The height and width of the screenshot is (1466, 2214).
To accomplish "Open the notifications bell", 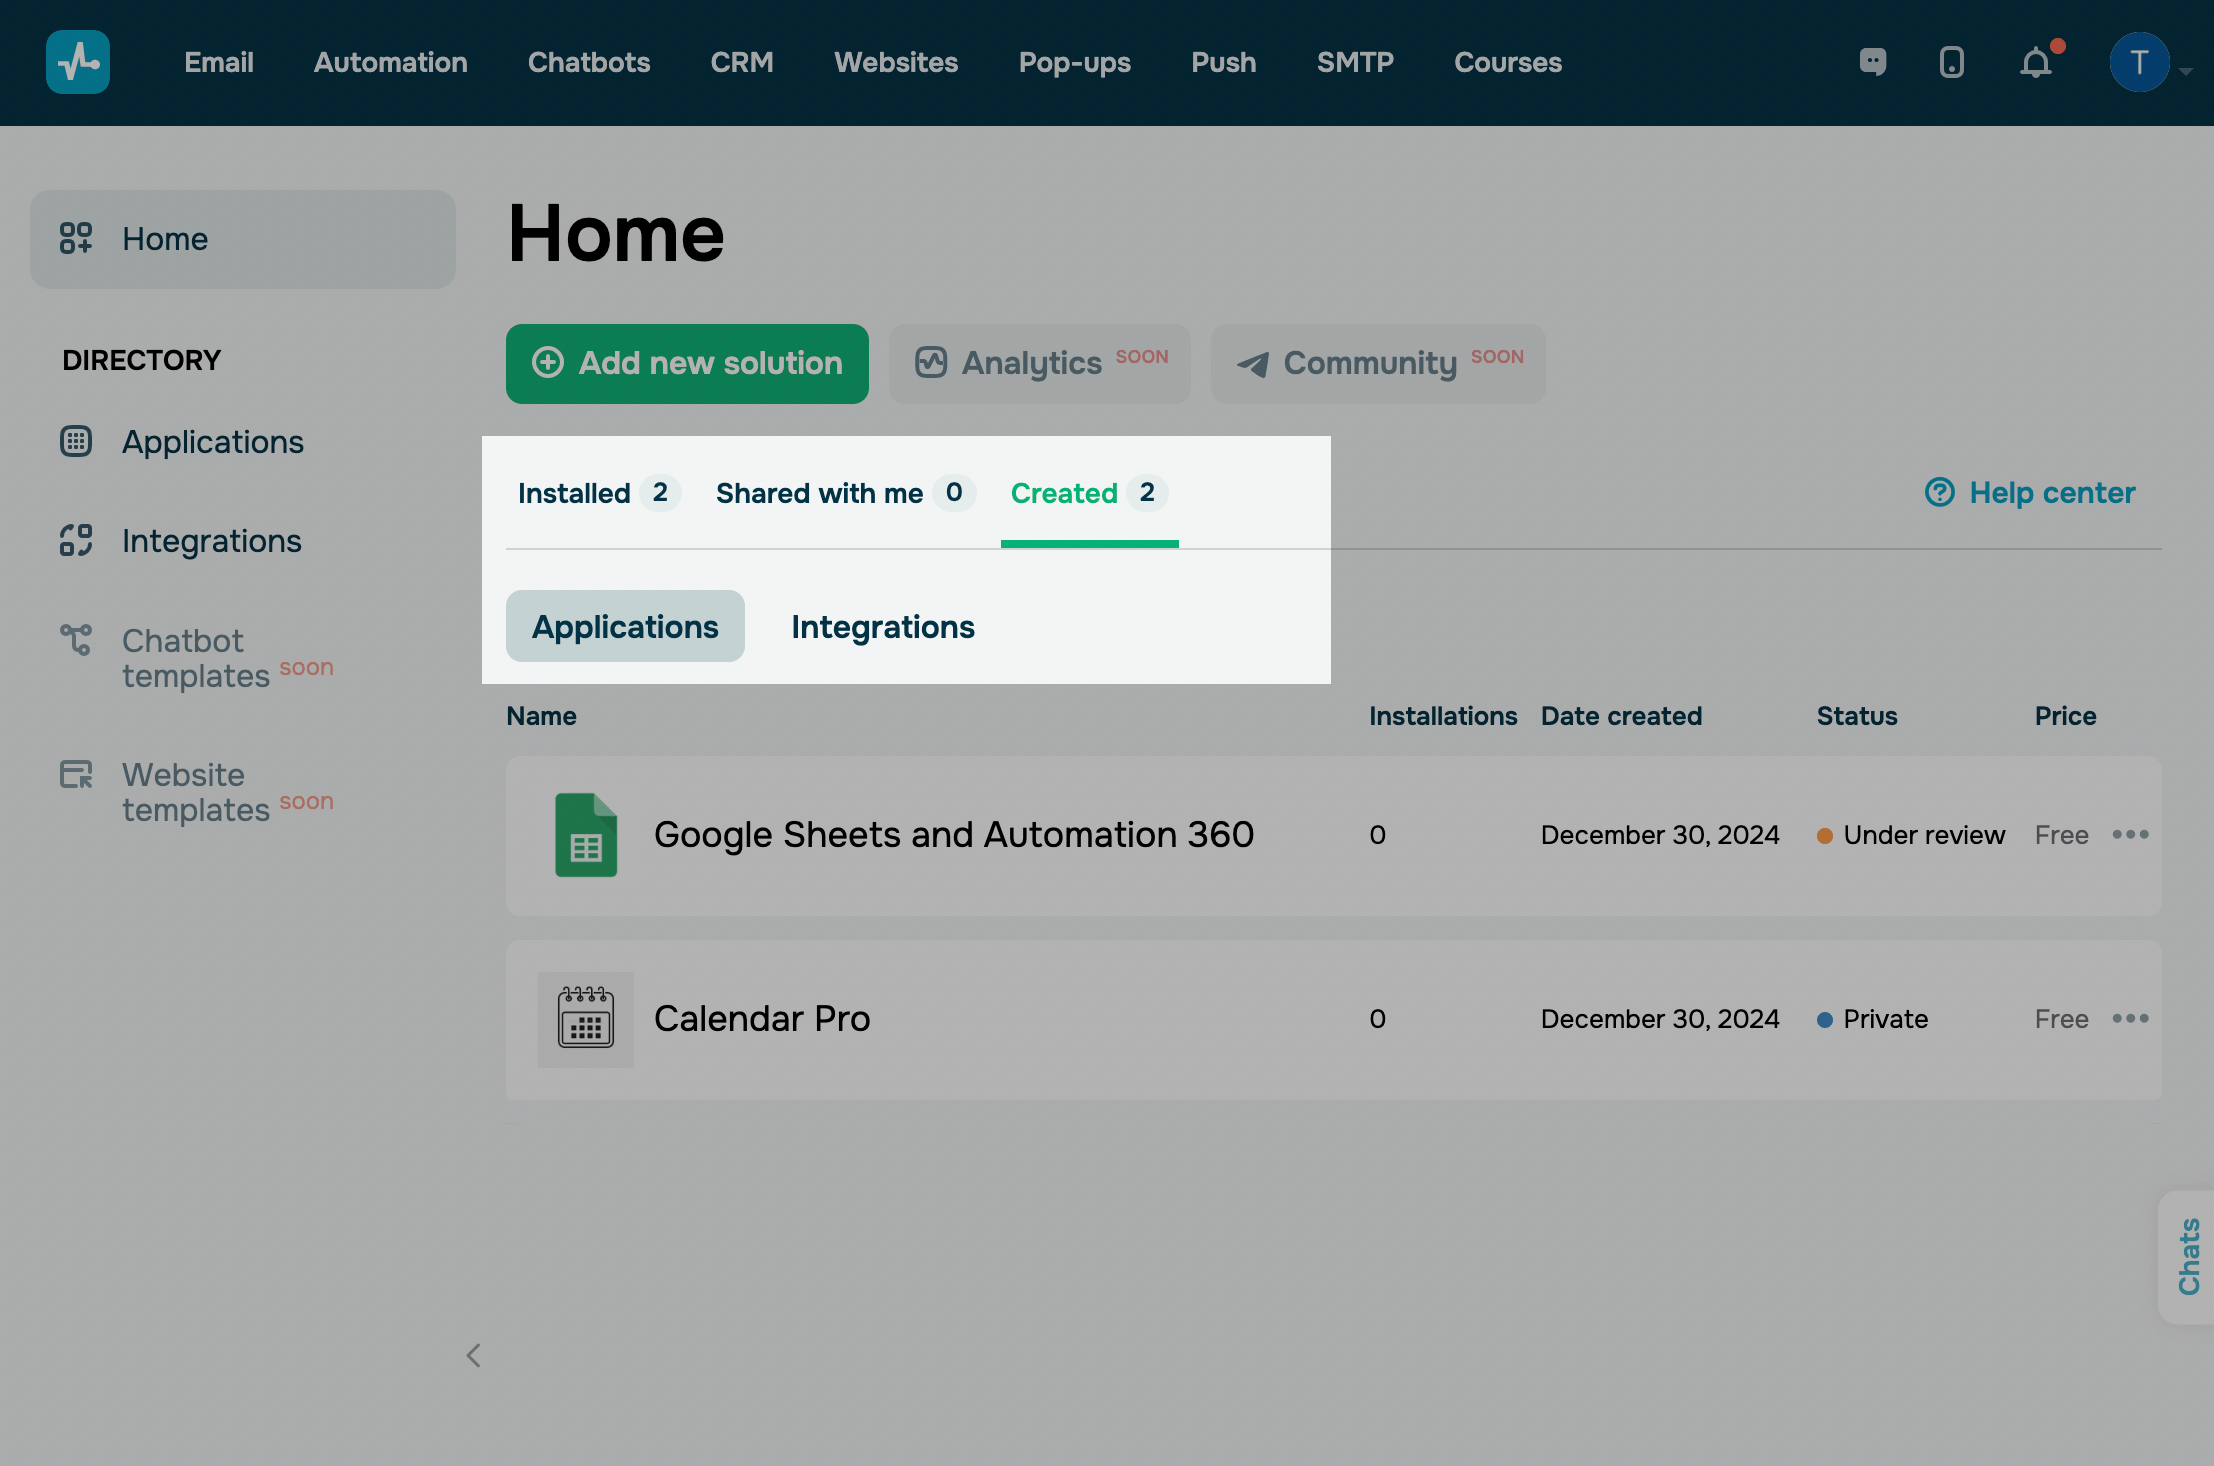I will 2036,63.
